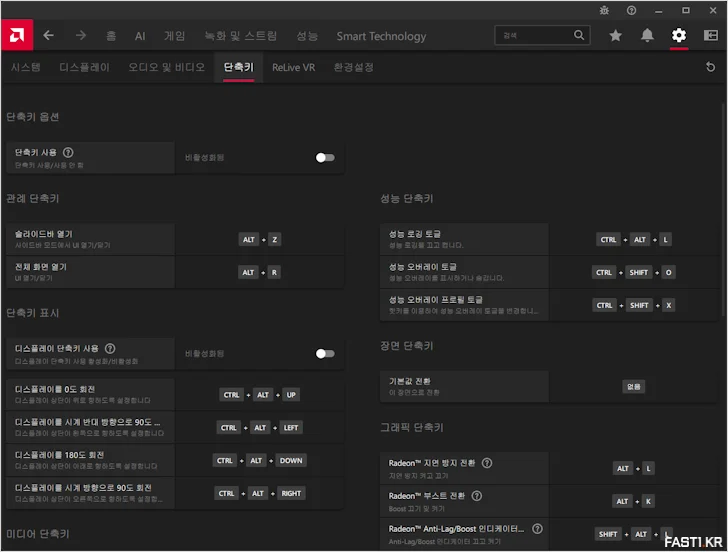The height and width of the screenshot is (552, 728).
Task: Open the 게임 menu tab
Action: coord(175,36)
